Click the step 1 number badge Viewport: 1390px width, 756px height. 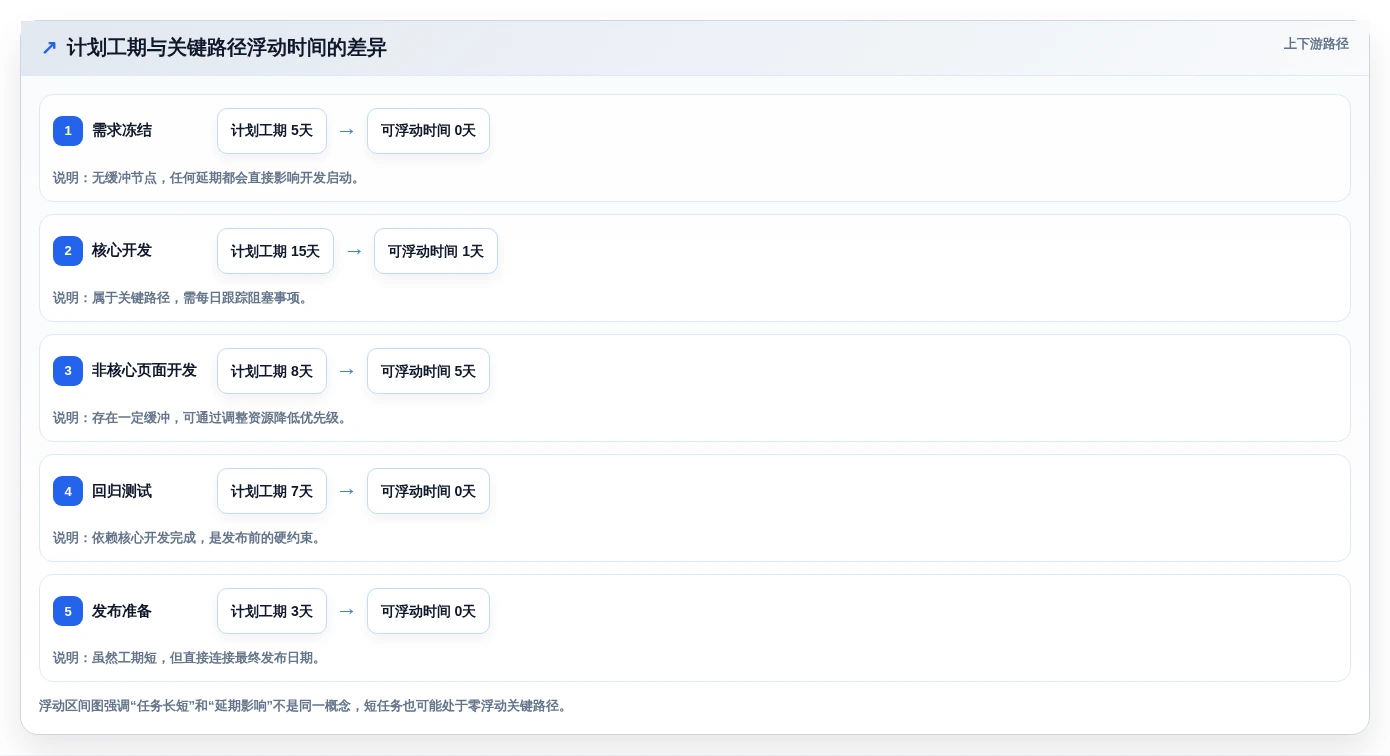[x=68, y=131]
